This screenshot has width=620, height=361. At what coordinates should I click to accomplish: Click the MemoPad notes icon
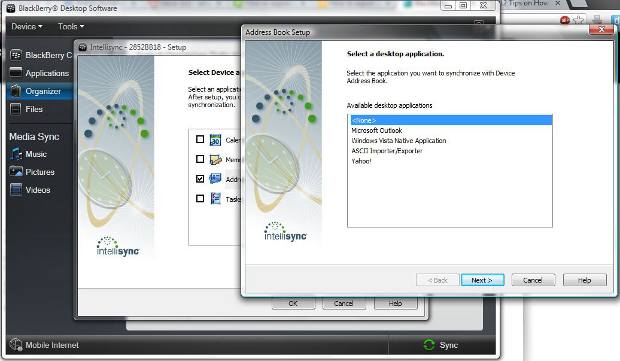coord(215,159)
